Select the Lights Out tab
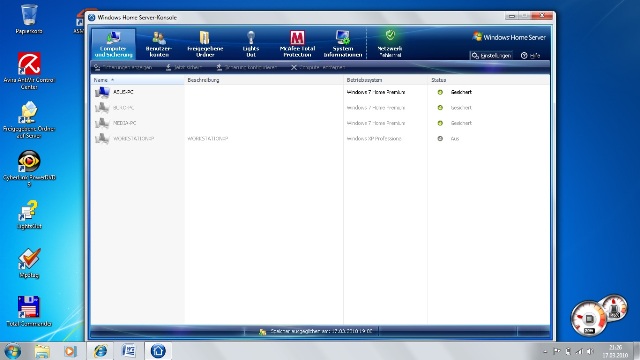640x360 pixels. pyautogui.click(x=251, y=44)
